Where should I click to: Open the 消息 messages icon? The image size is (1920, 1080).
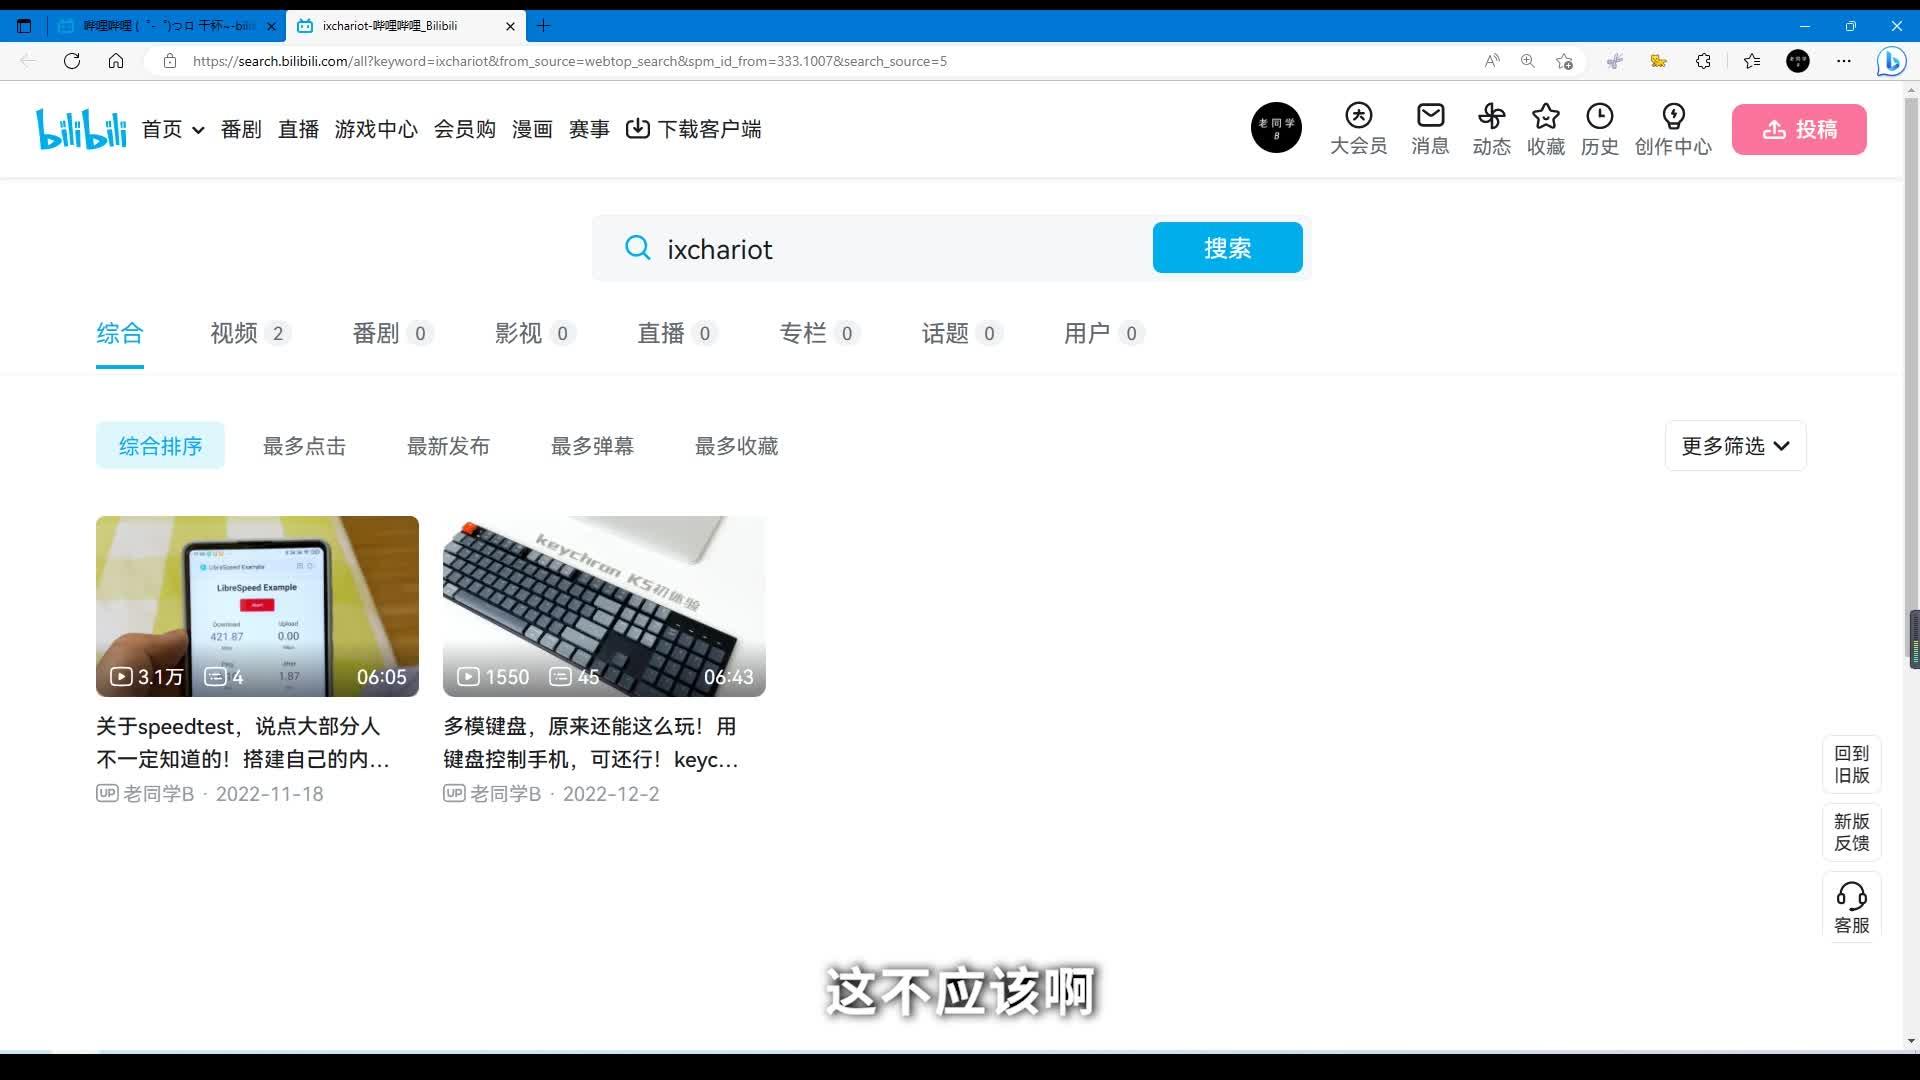tap(1428, 128)
